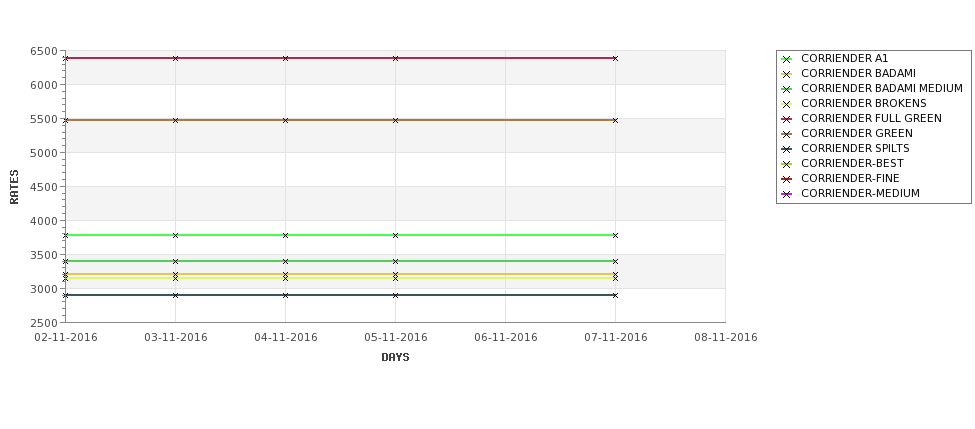Select the brown 5500 line point on 03-11-2016

(175, 120)
